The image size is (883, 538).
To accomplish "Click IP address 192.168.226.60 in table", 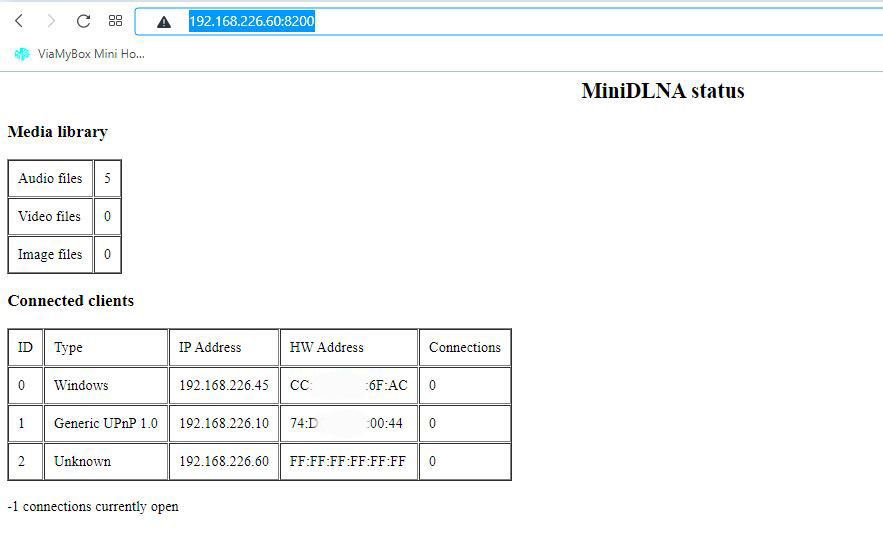I will [224, 461].
